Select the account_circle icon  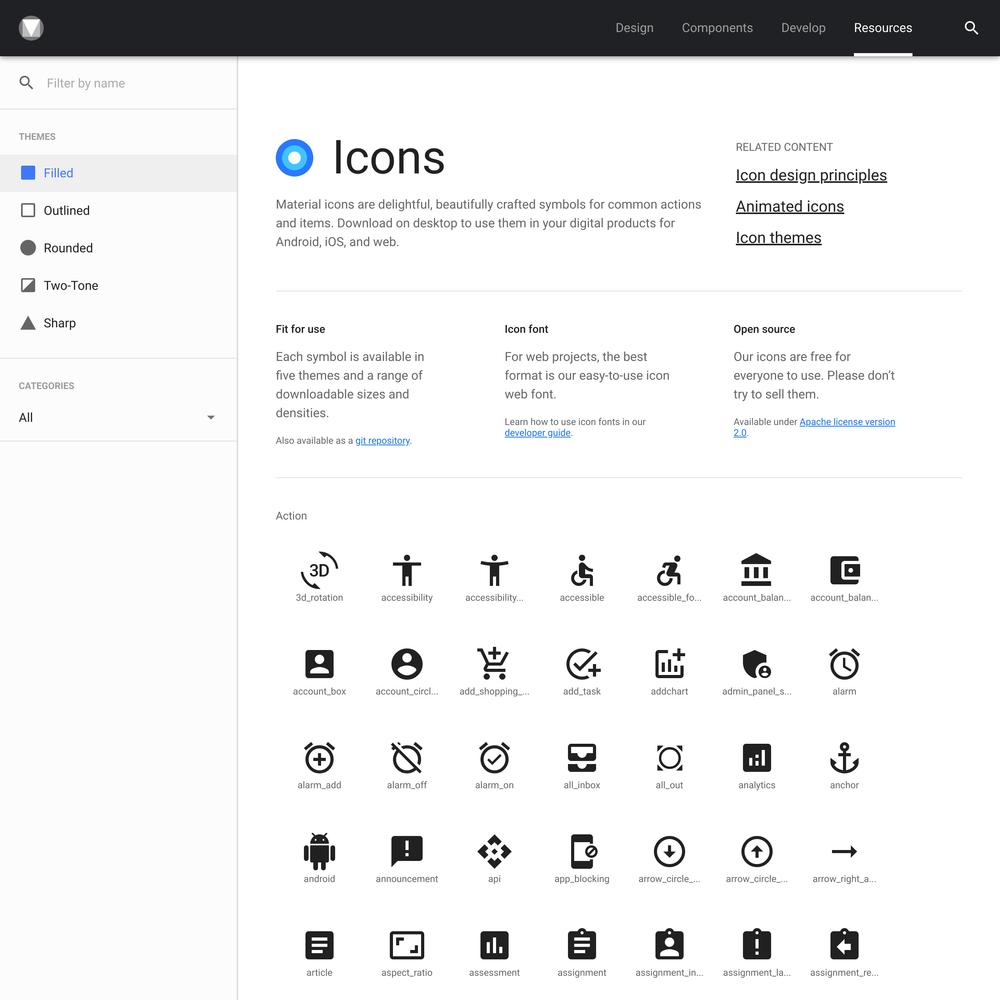407,664
